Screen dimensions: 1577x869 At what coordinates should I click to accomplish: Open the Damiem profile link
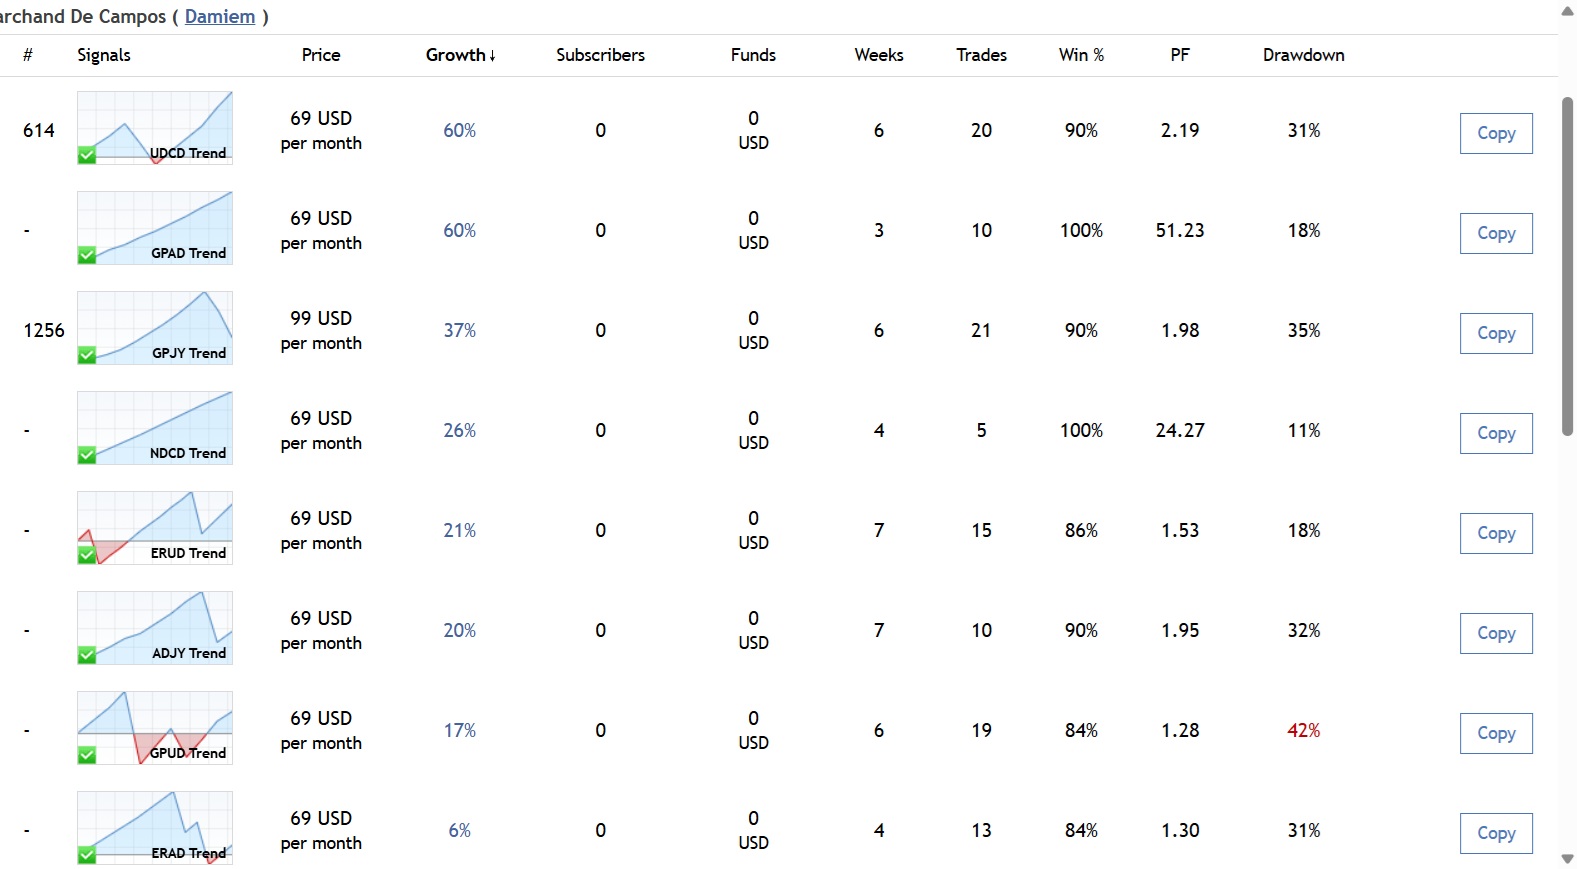click(220, 17)
